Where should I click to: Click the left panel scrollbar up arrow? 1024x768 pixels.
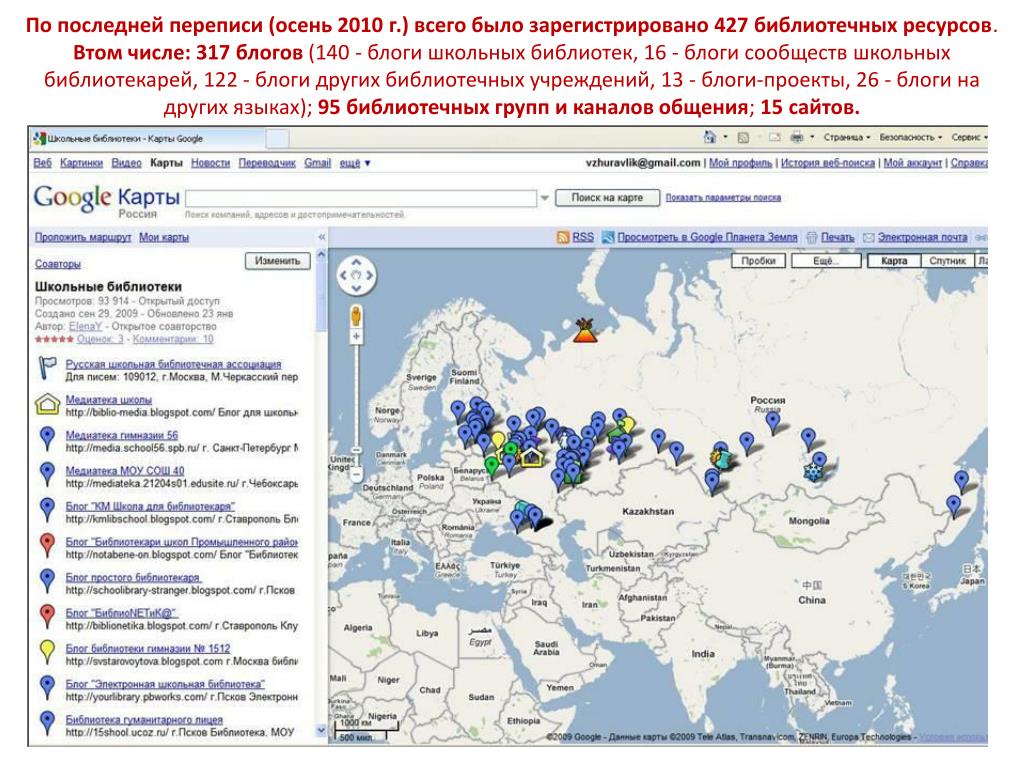click(x=321, y=255)
